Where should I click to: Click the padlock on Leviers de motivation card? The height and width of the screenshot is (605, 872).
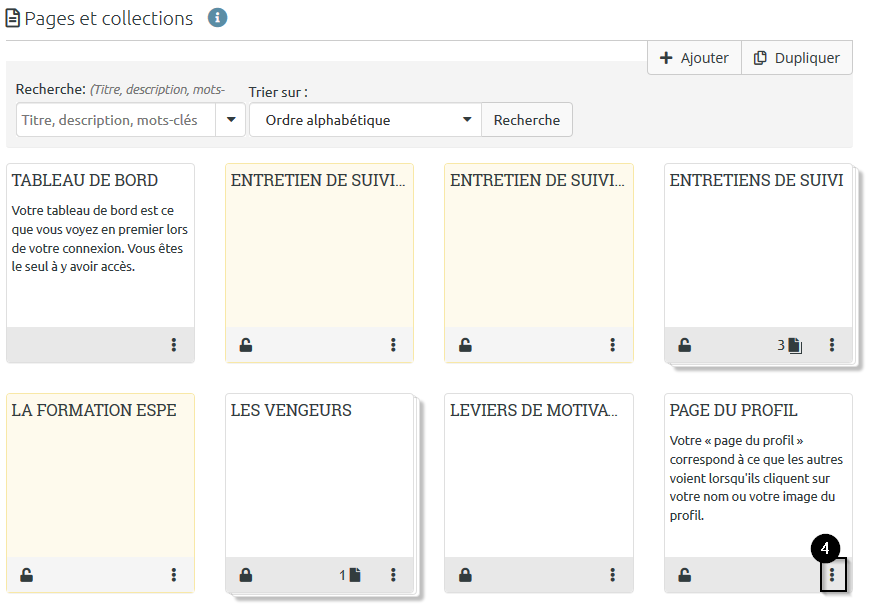pos(465,575)
